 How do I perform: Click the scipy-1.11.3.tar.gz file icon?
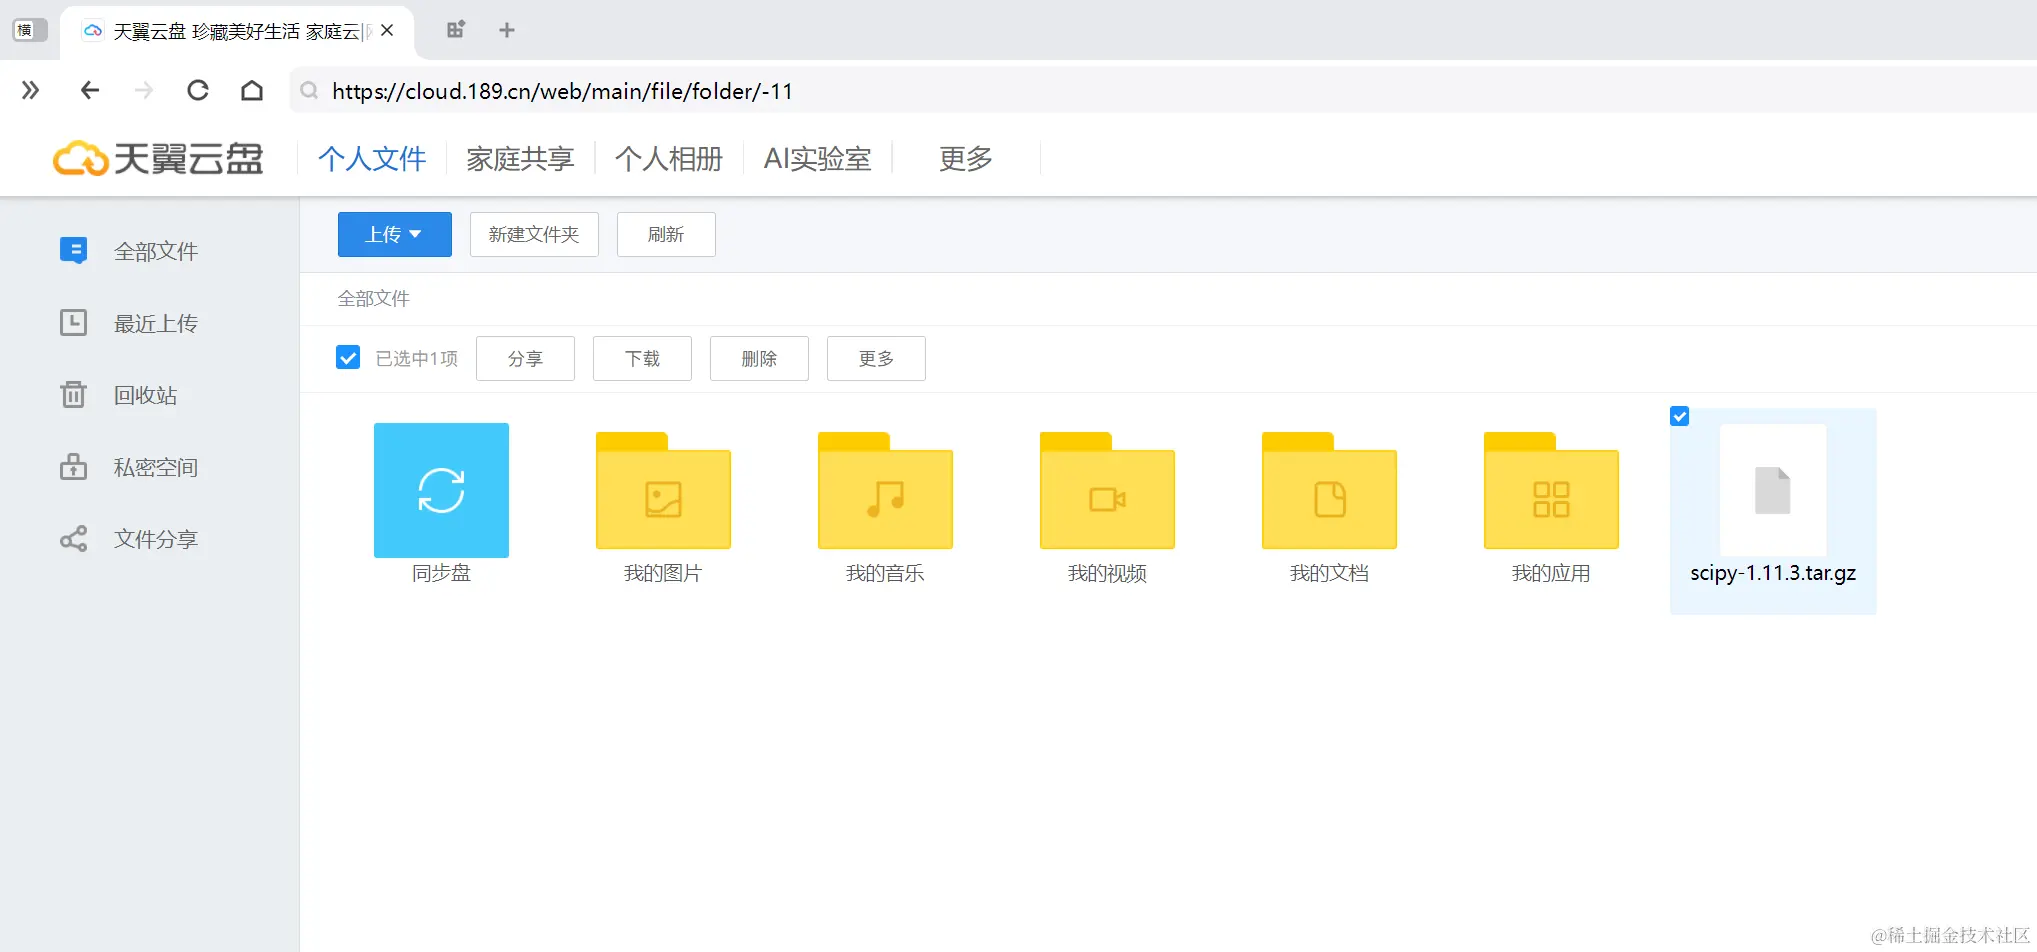pos(1773,490)
